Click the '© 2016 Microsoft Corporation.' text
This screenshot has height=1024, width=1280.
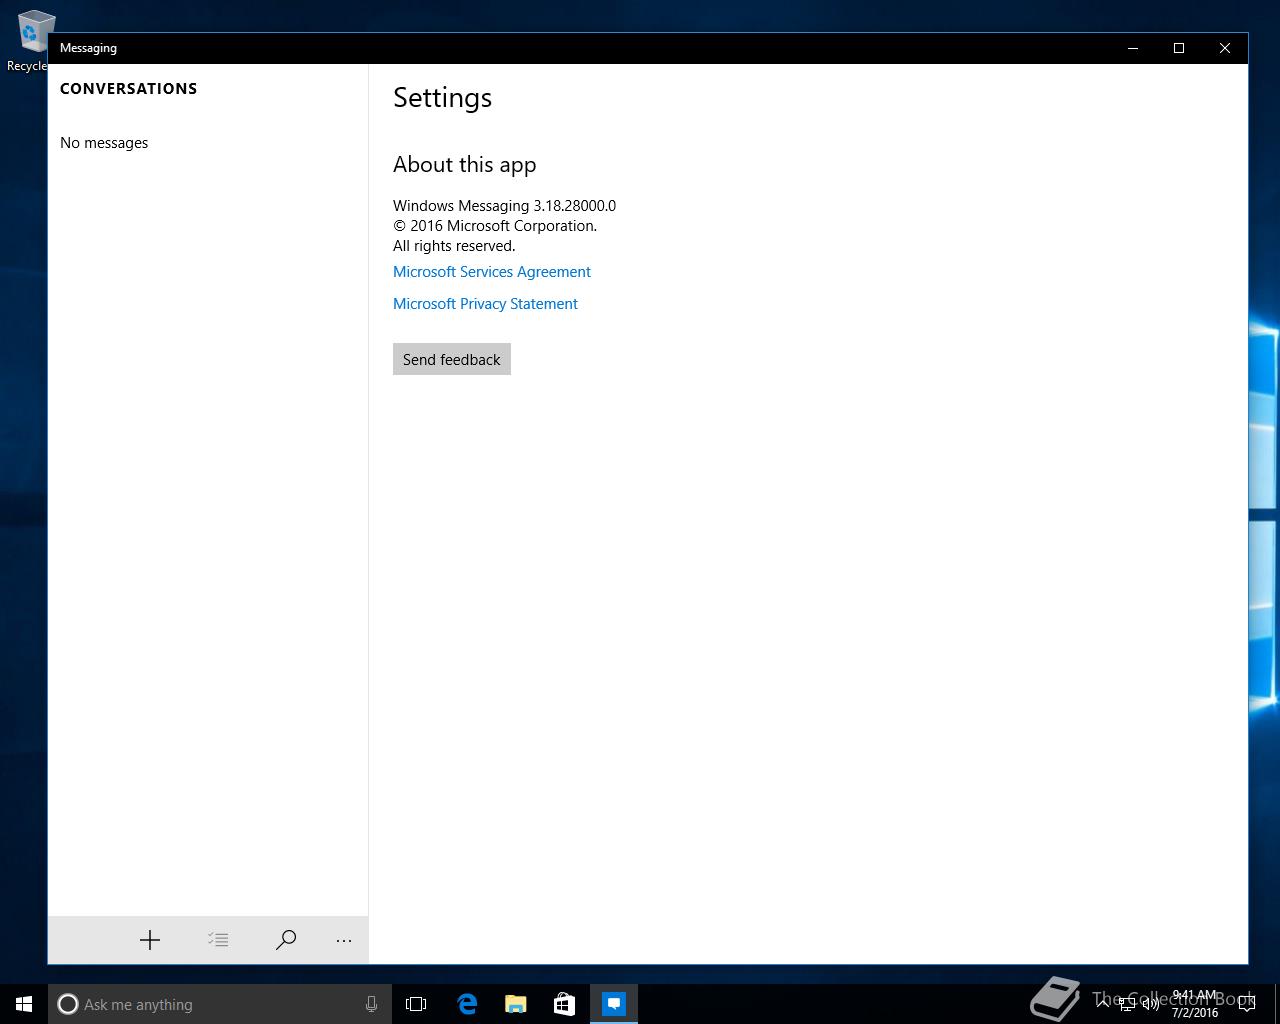[495, 226]
